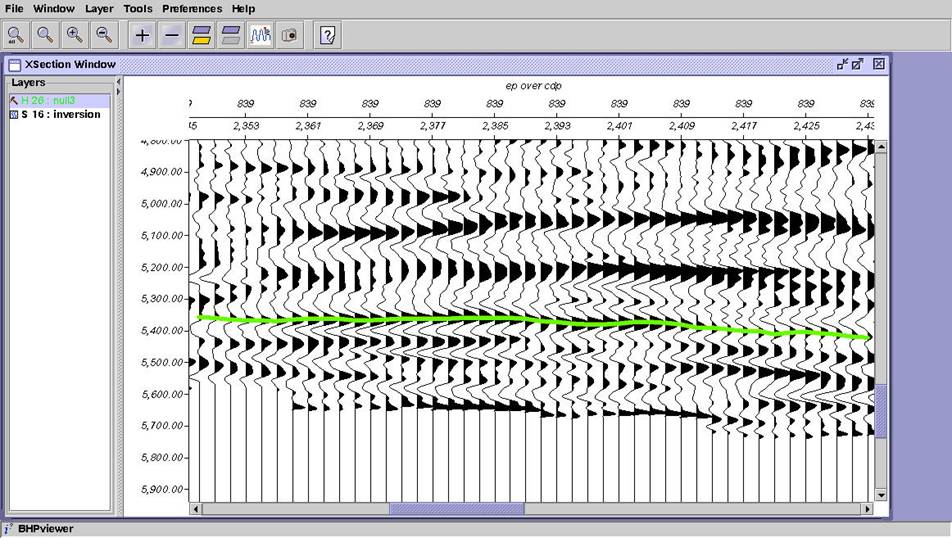Click the 2,425 cdp axis label
This screenshot has height=538, width=952.
(806, 126)
